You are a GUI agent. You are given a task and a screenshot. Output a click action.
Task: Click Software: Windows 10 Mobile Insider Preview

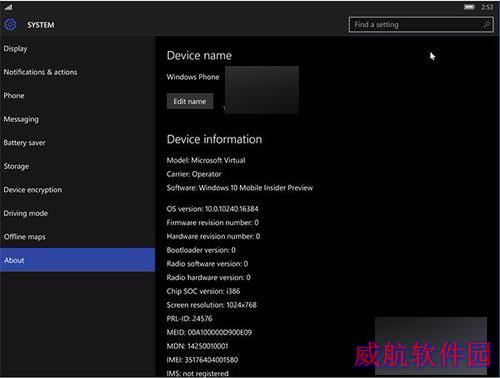240,188
